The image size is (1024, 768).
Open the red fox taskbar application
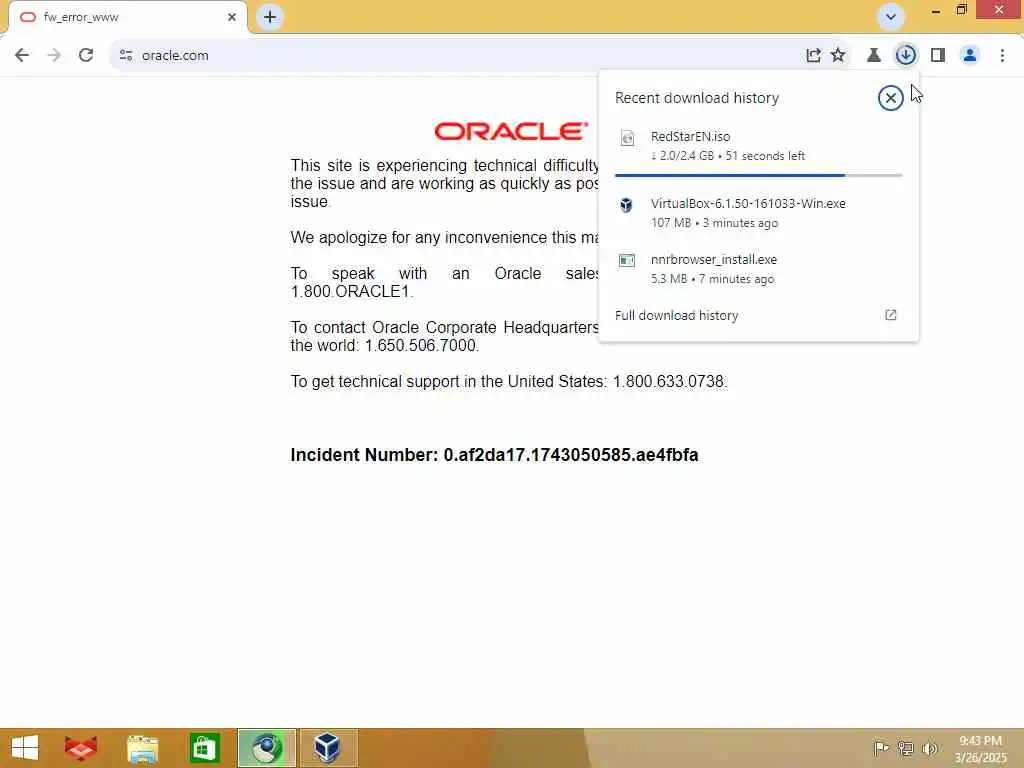80,748
